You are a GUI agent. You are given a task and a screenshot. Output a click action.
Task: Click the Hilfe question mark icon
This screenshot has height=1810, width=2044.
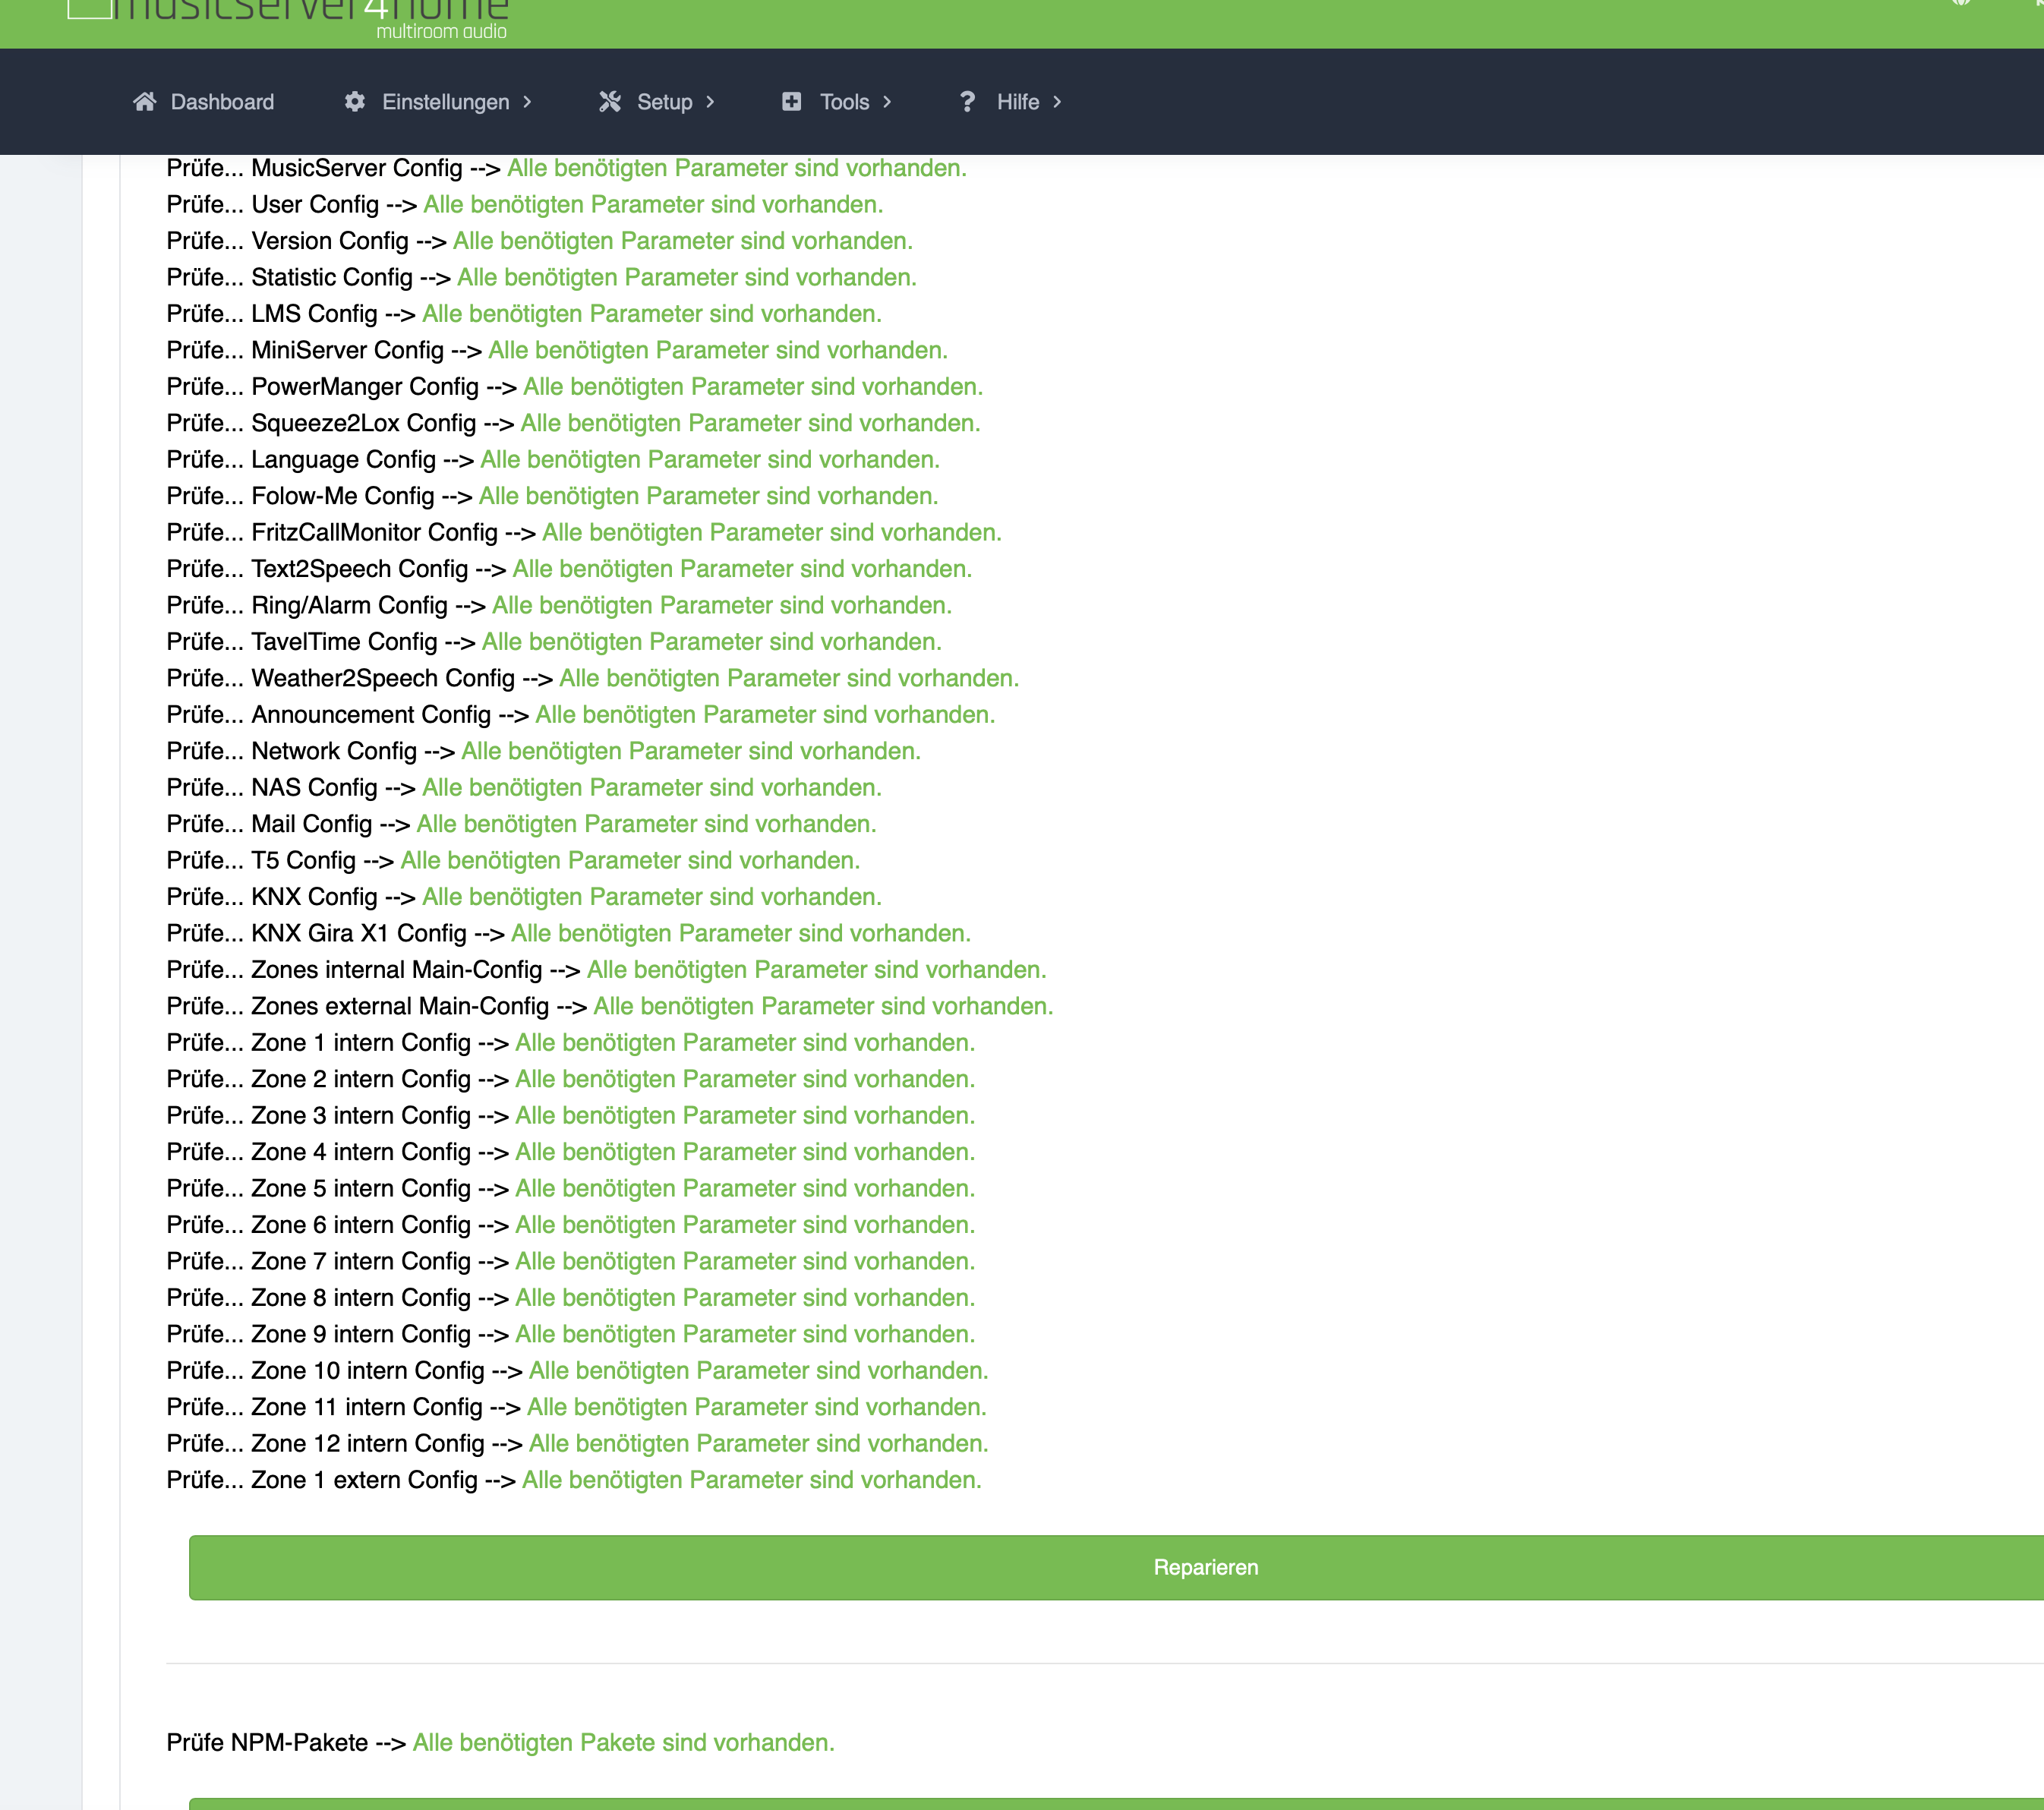967,102
